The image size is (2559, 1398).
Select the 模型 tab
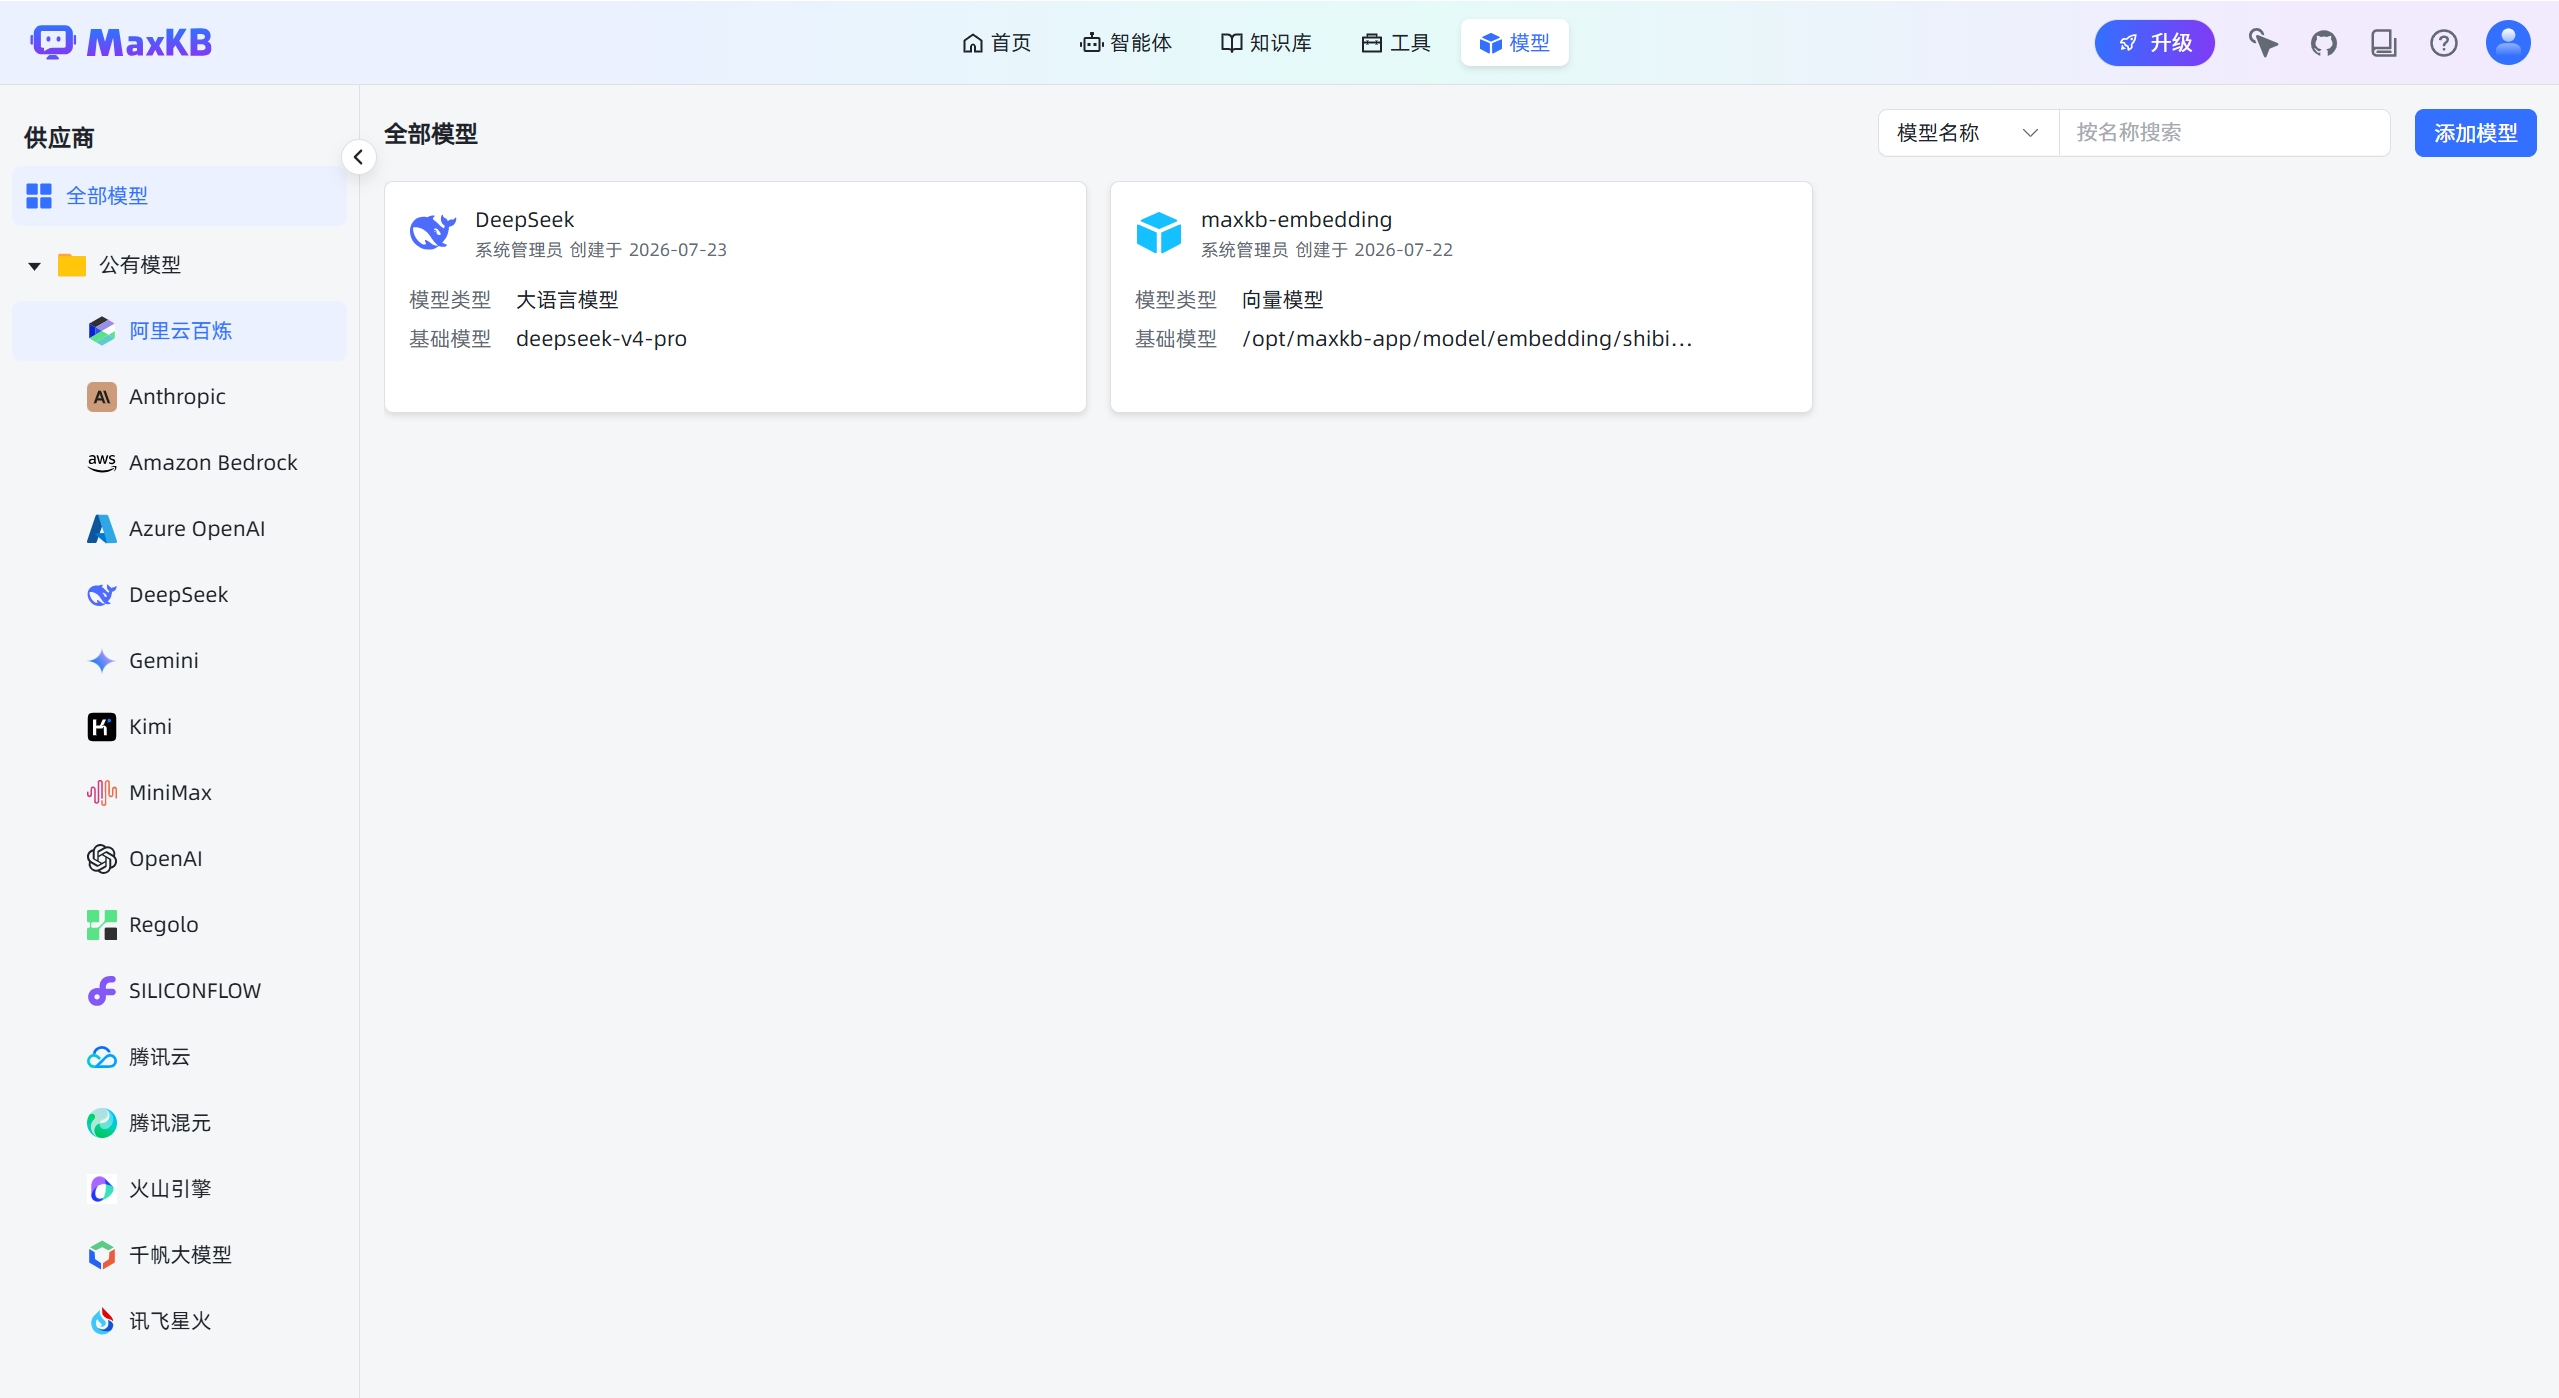tap(1514, 43)
